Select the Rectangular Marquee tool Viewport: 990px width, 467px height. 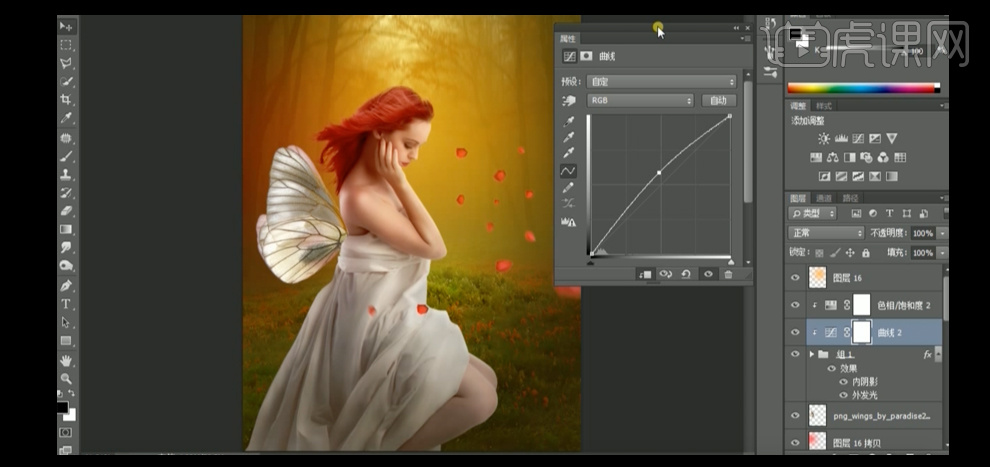coord(66,45)
